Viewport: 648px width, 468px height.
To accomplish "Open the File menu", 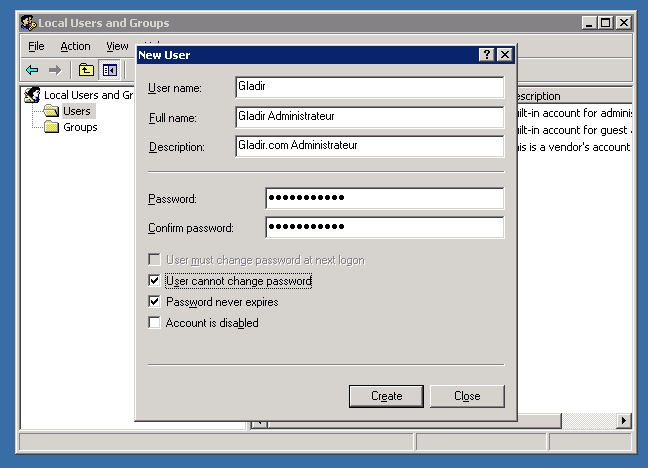I will [36, 46].
